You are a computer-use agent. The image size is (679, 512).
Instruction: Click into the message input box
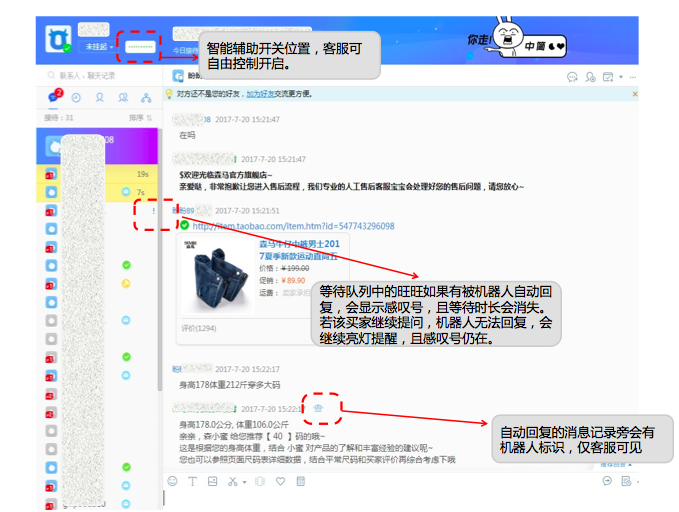pos(401,499)
